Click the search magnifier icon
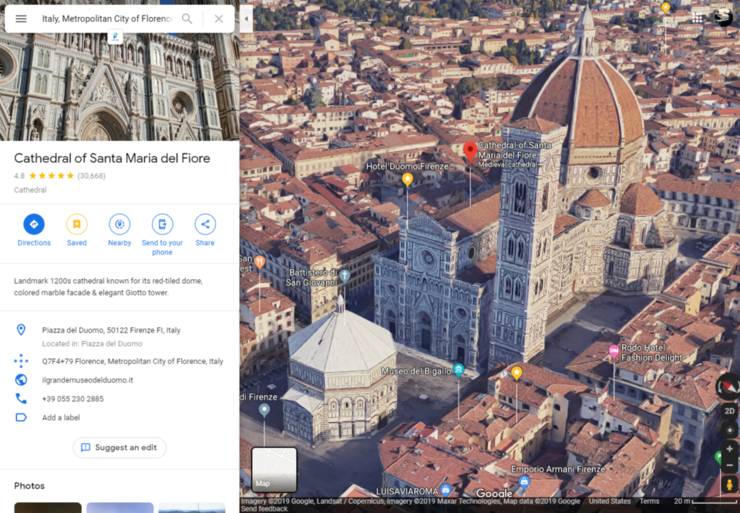 coord(187,19)
